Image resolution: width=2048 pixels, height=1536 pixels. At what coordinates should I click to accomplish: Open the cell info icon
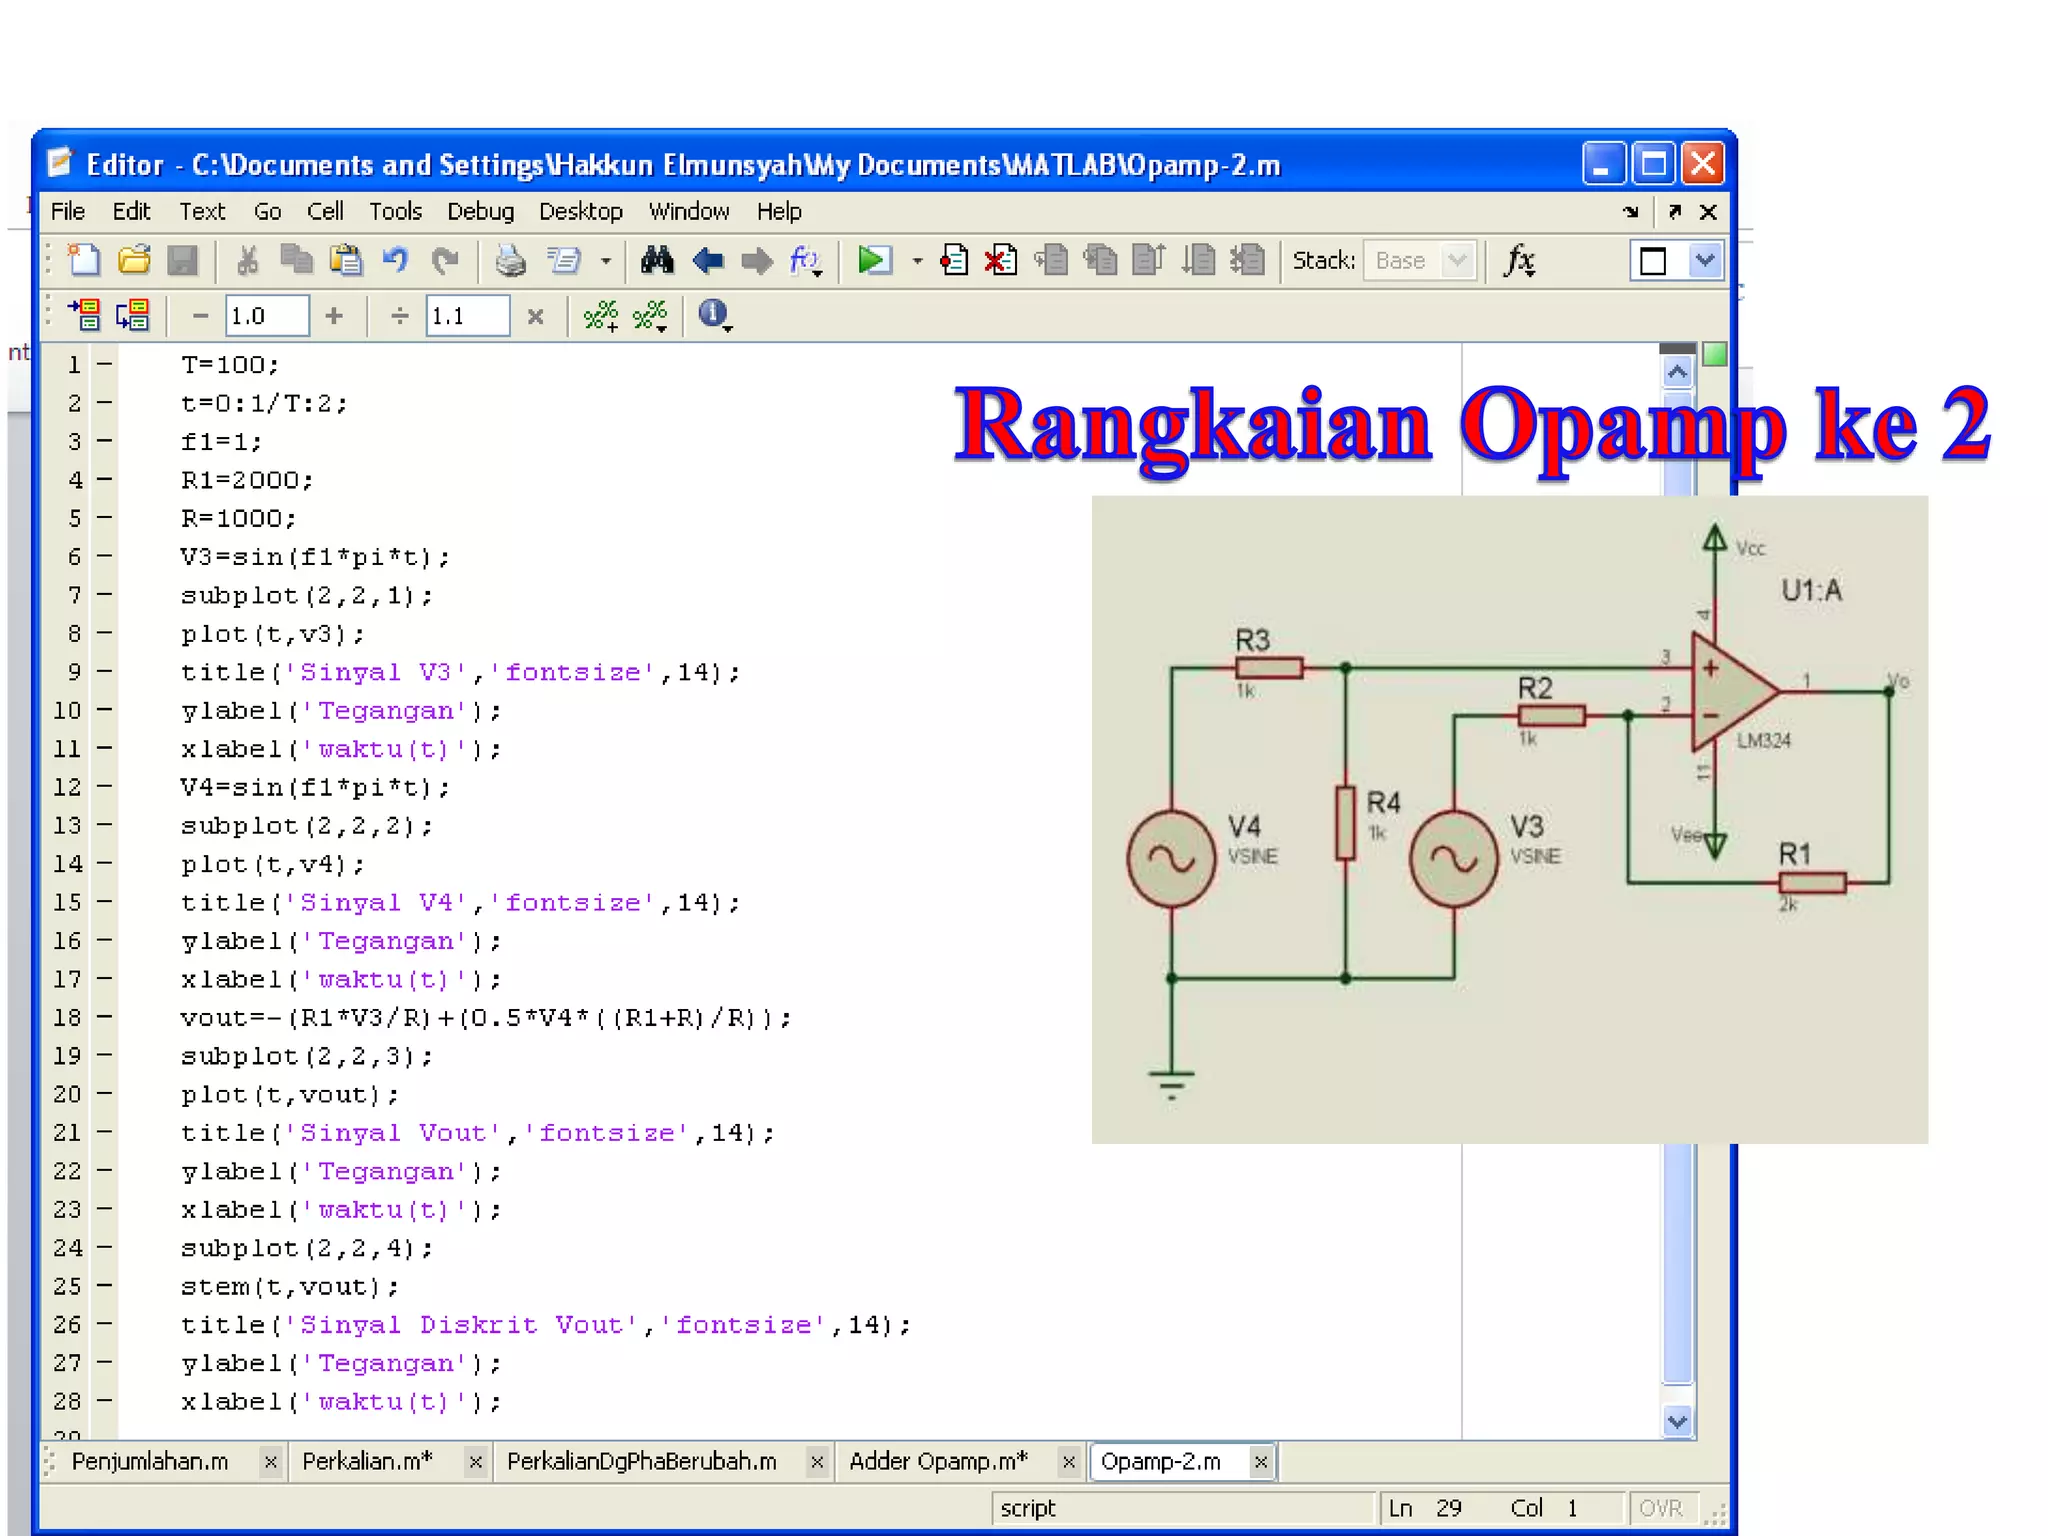click(x=713, y=315)
